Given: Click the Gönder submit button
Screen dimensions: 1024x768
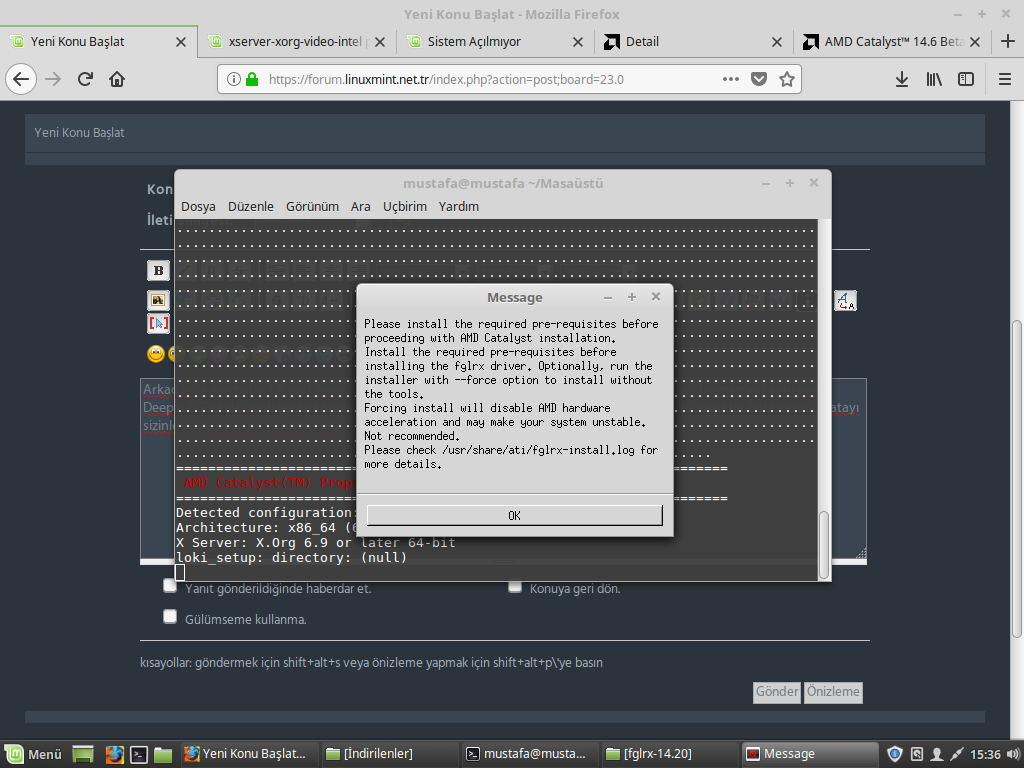Looking at the screenshot, I should tap(776, 692).
